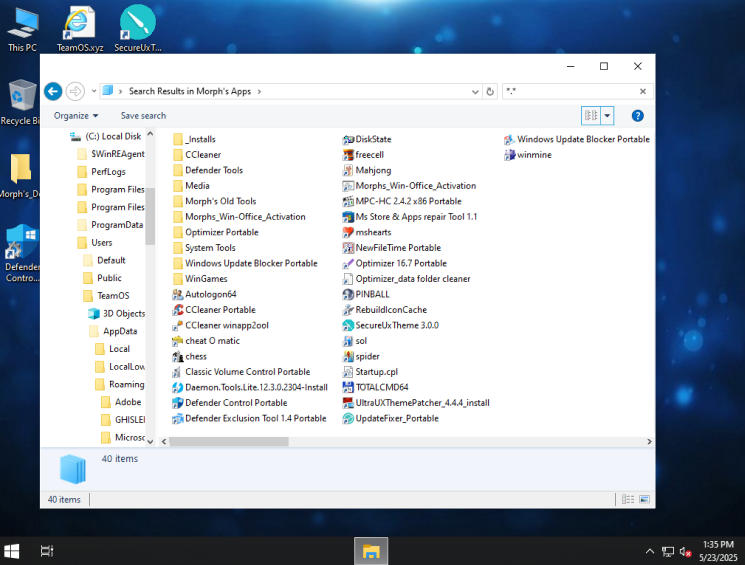Select the WinGames folder
745x565 pixels.
(x=200, y=279)
